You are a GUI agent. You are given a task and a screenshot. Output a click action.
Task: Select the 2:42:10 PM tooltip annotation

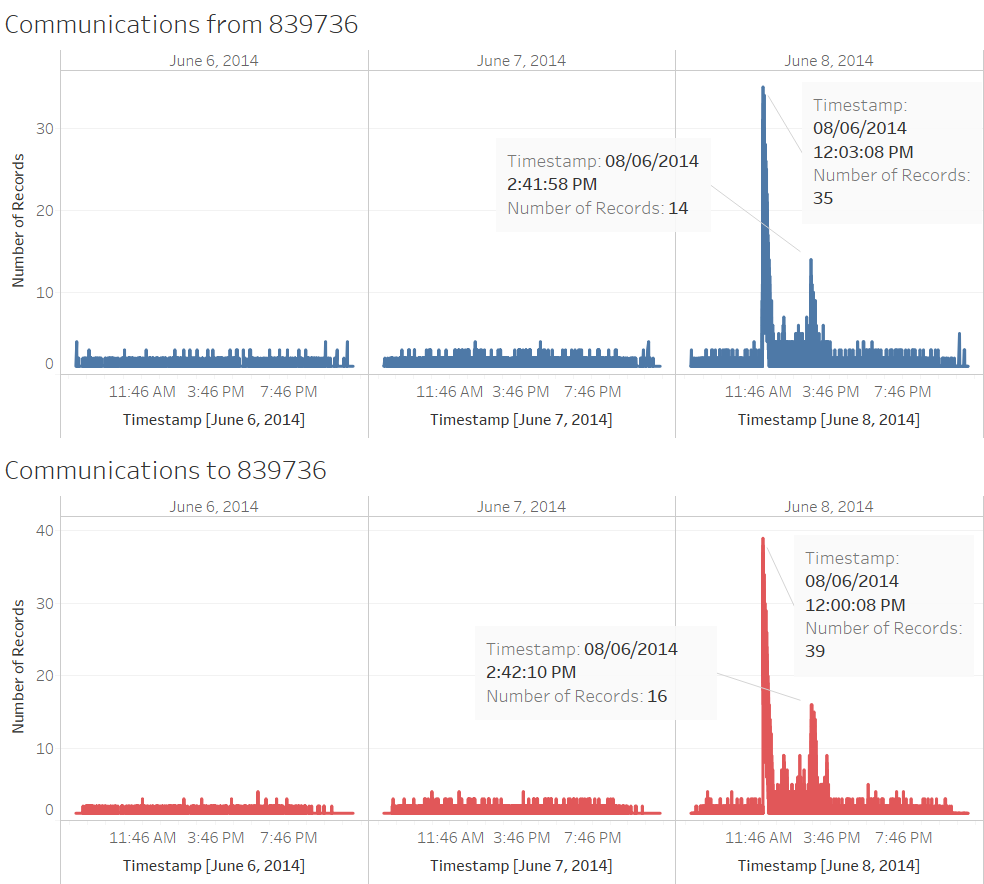596,673
